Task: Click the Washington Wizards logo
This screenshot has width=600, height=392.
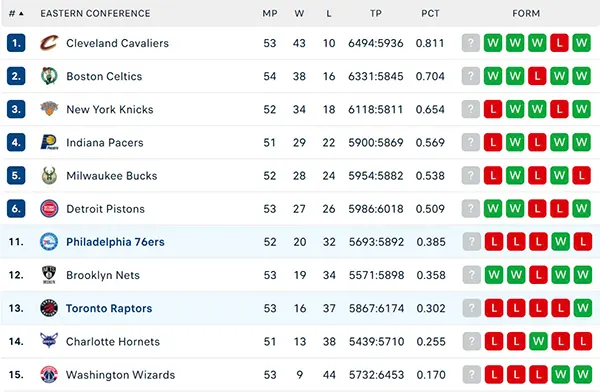Action: pos(49,374)
